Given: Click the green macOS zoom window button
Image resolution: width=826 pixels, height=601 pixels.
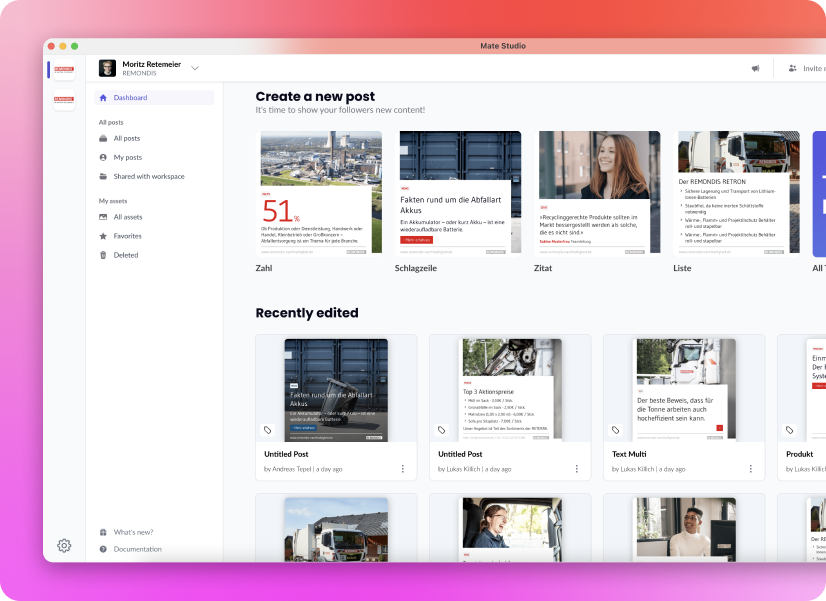Looking at the screenshot, I should (x=75, y=46).
